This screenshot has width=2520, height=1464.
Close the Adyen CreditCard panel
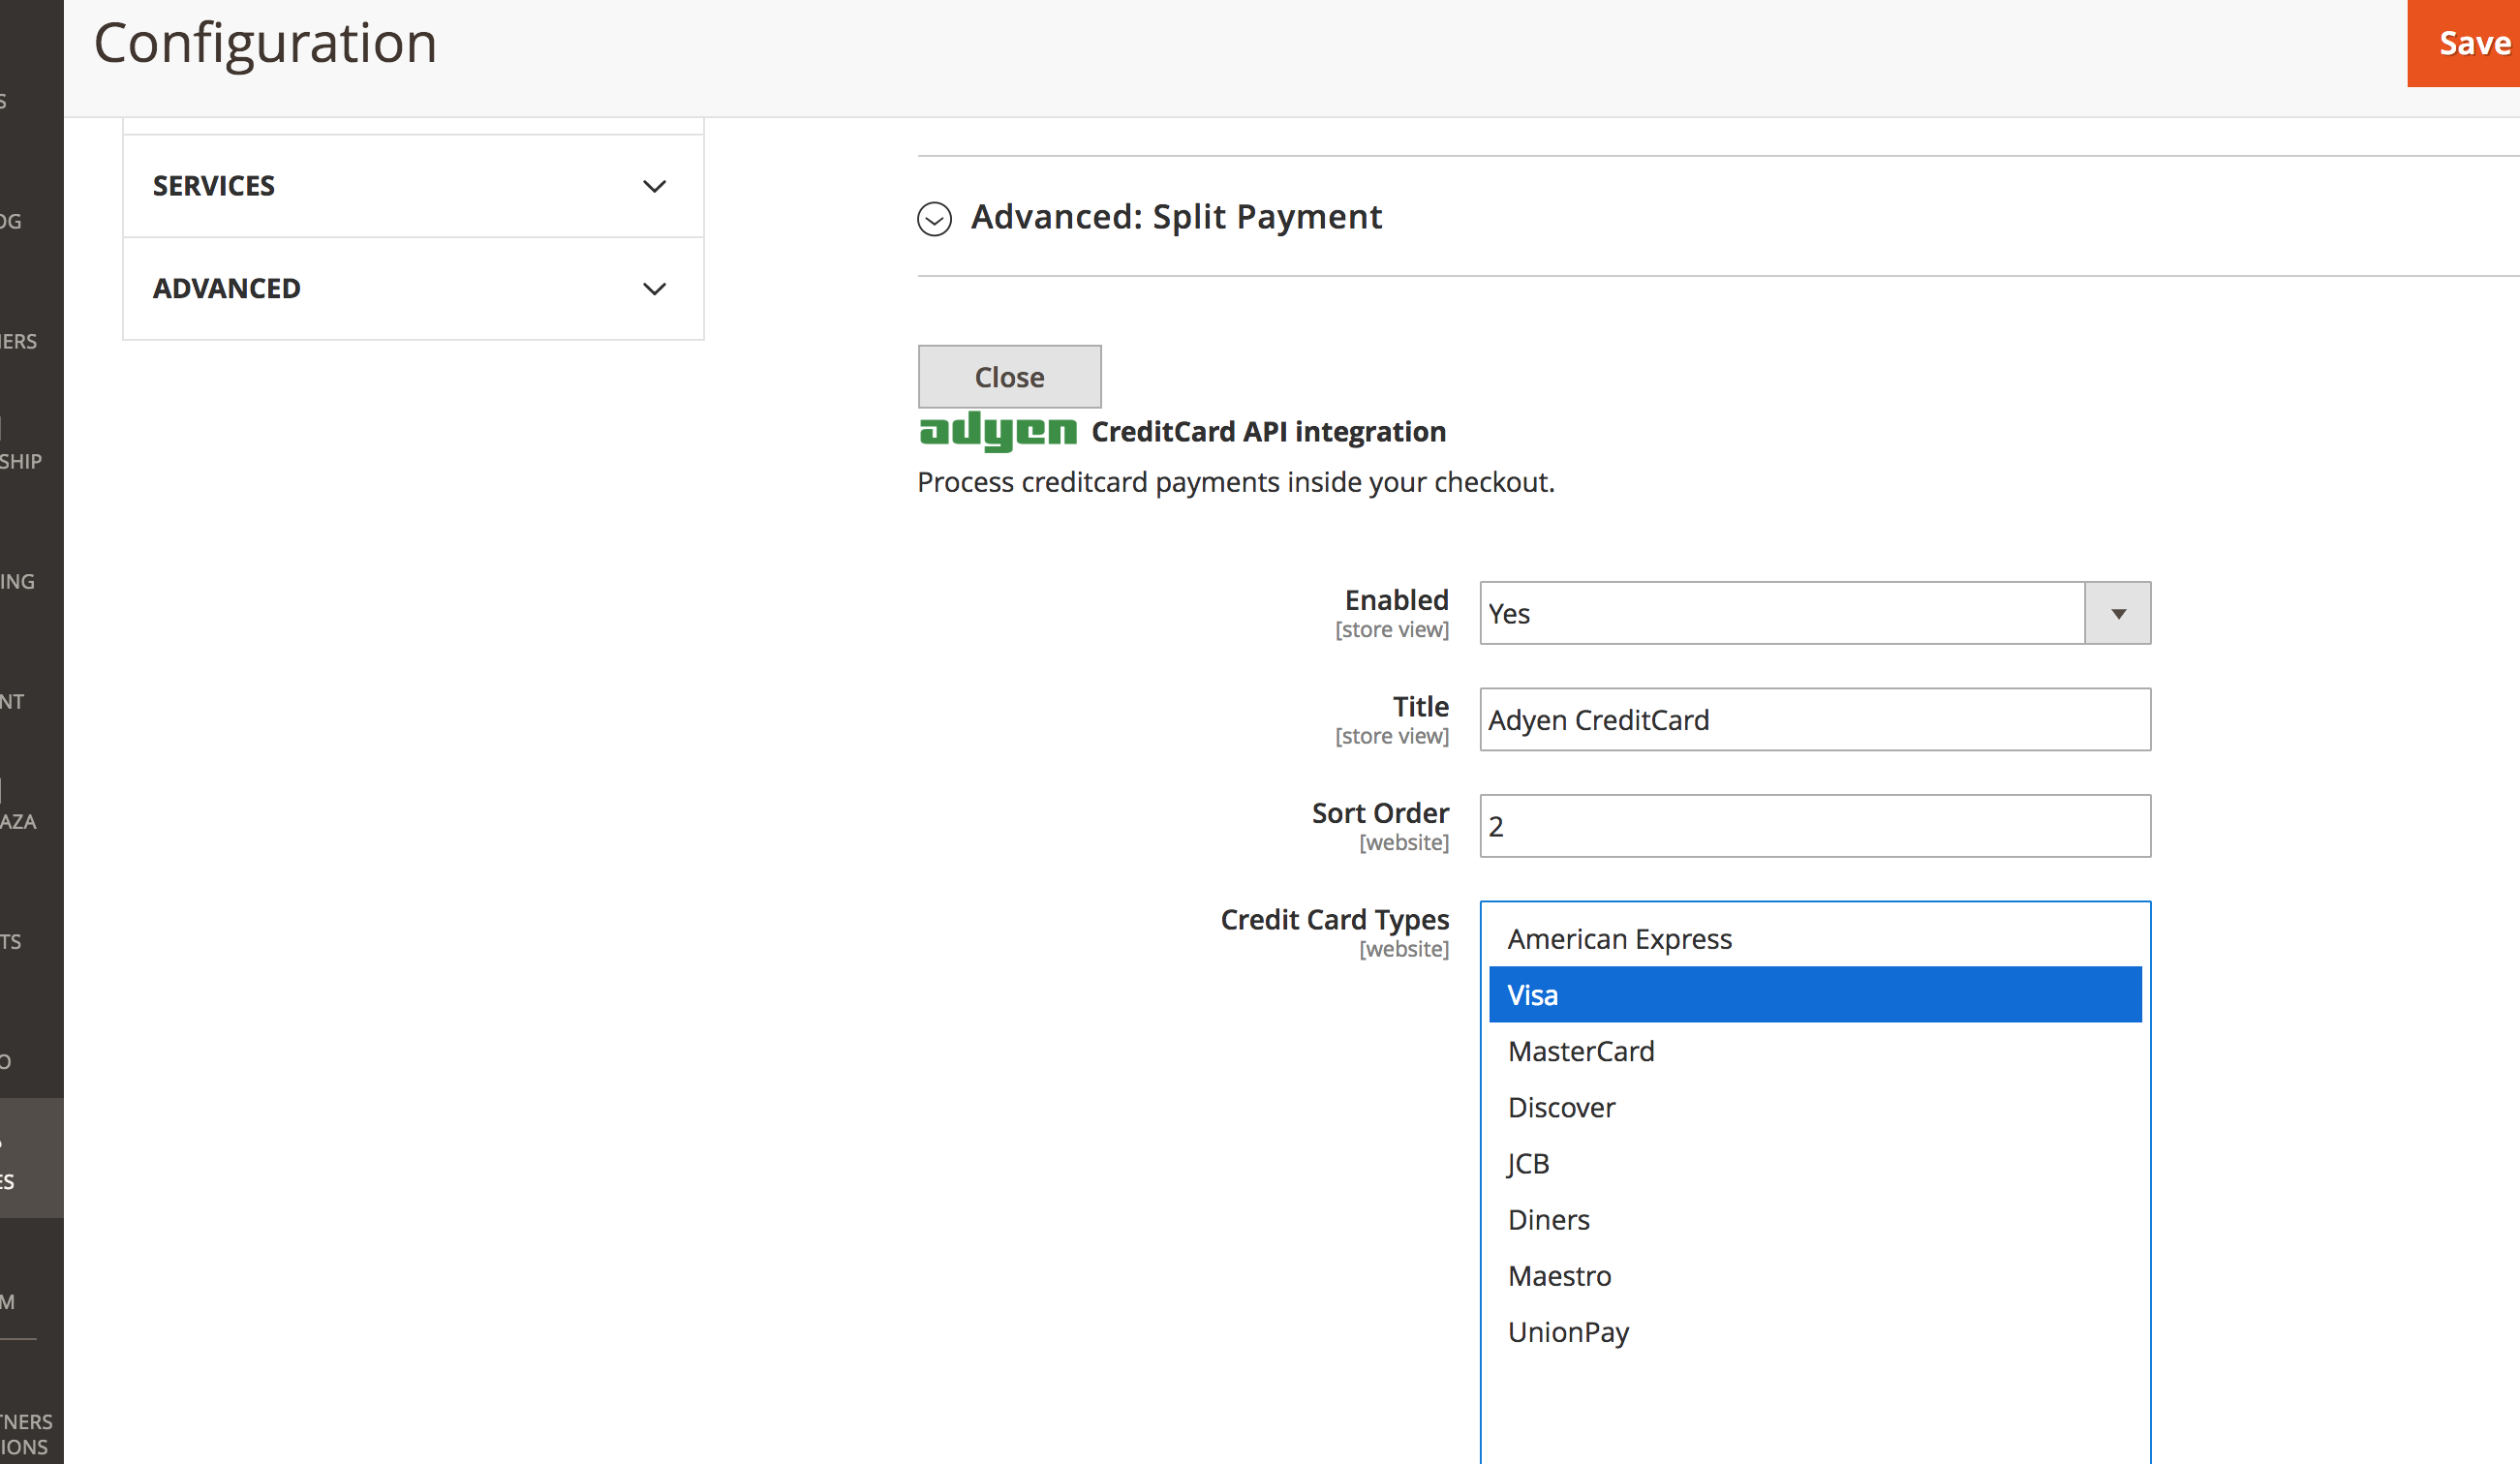(x=1008, y=377)
